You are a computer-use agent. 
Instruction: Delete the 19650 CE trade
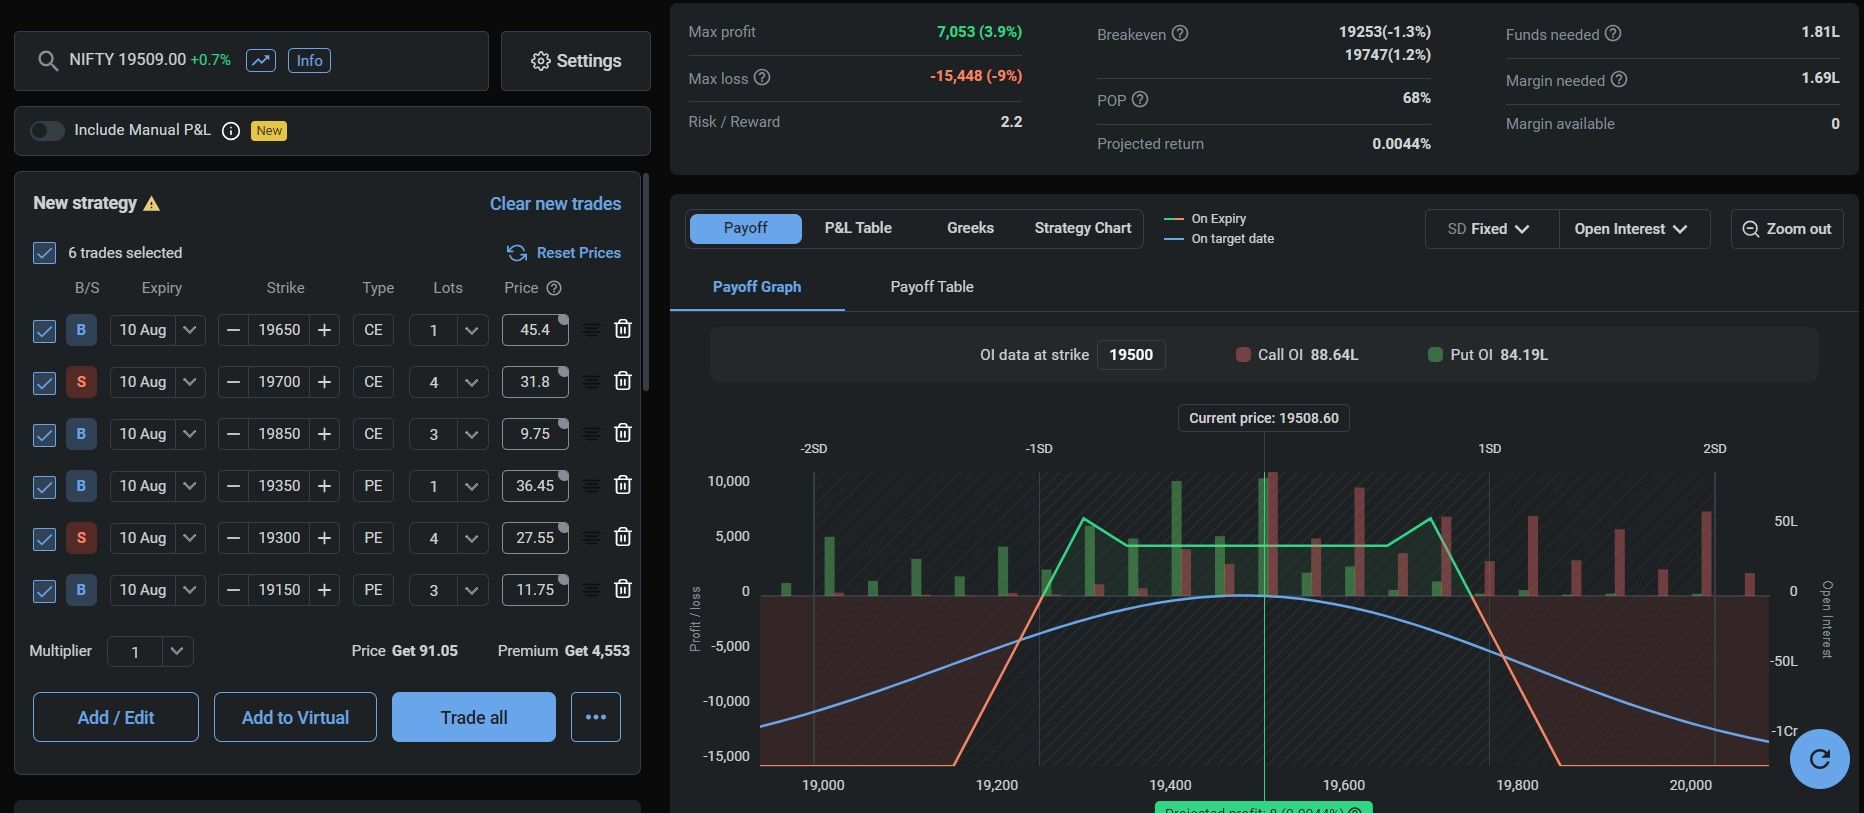(623, 329)
